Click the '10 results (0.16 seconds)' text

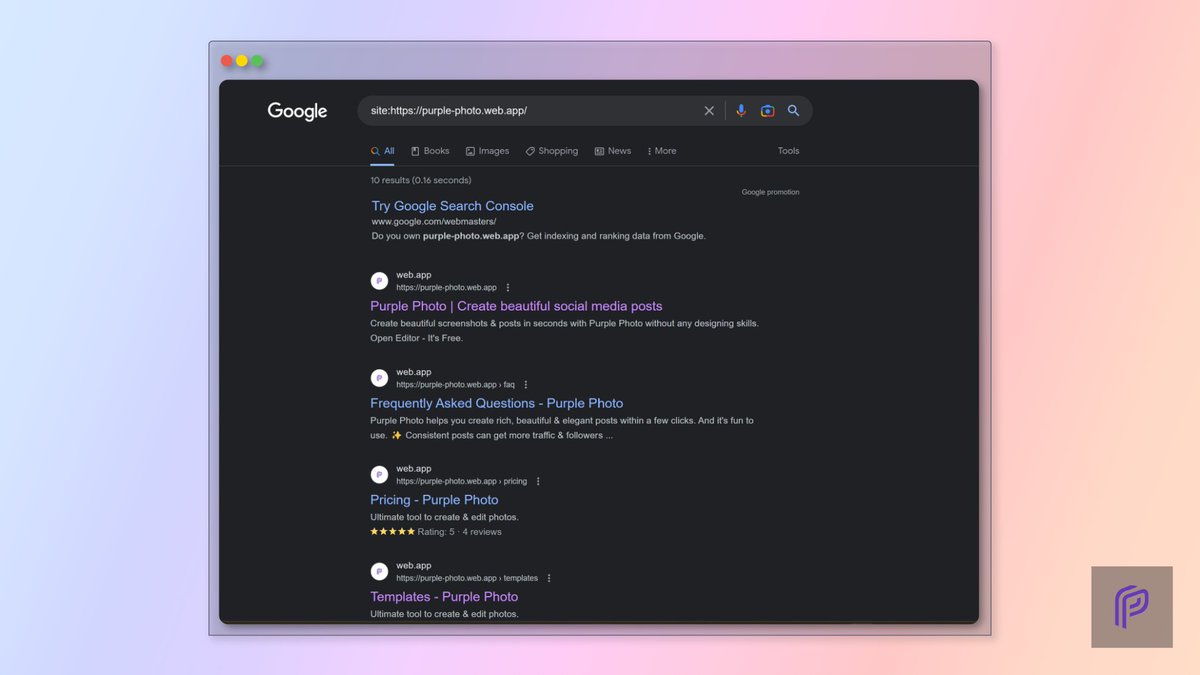pos(421,180)
